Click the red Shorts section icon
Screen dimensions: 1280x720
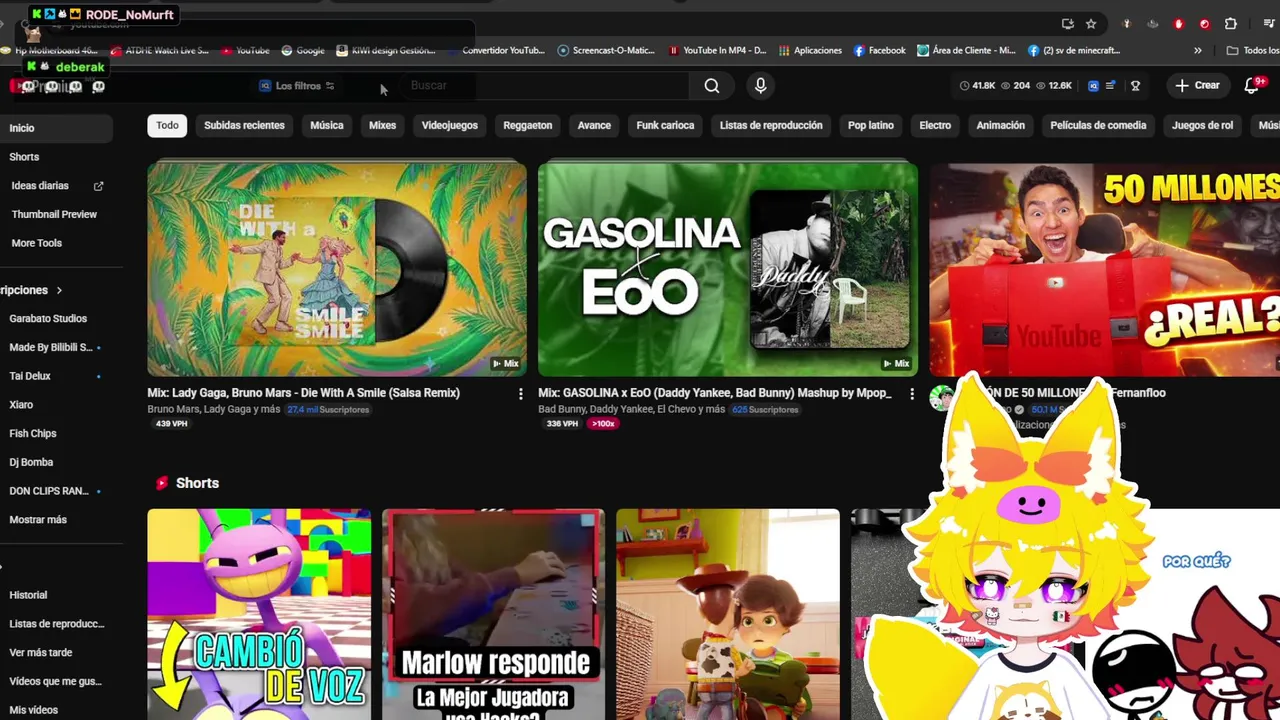162,483
